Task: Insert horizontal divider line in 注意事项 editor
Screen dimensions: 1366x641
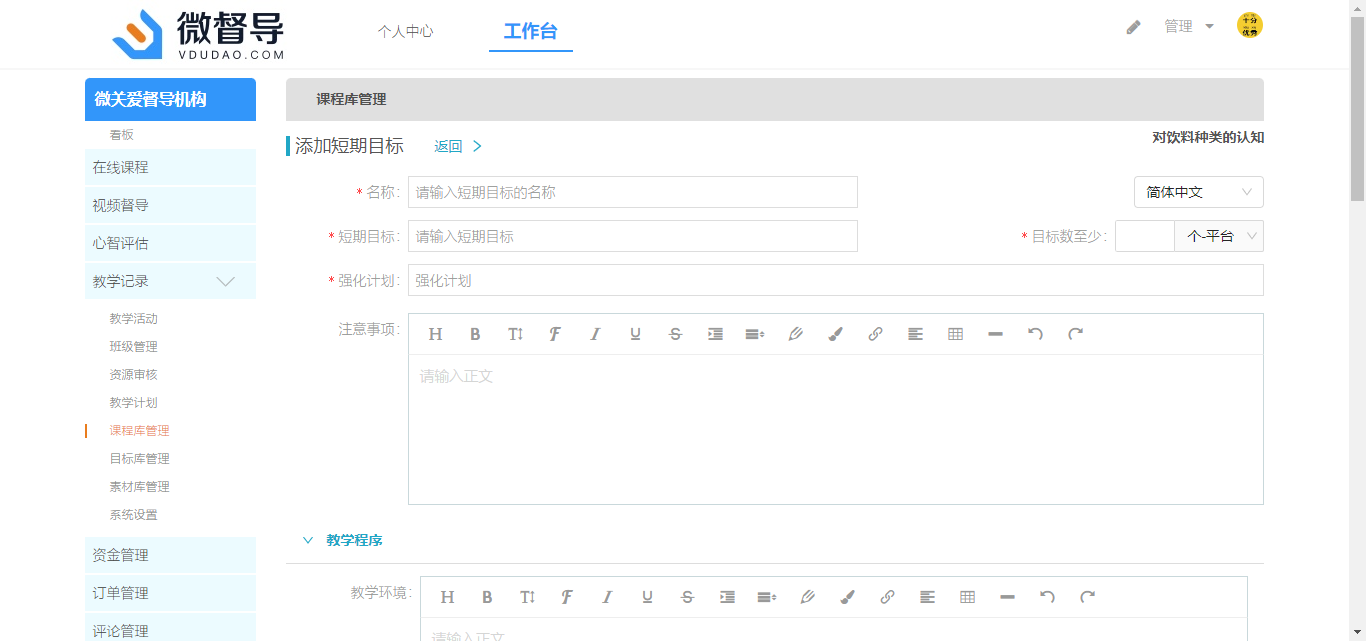Action: (x=995, y=334)
